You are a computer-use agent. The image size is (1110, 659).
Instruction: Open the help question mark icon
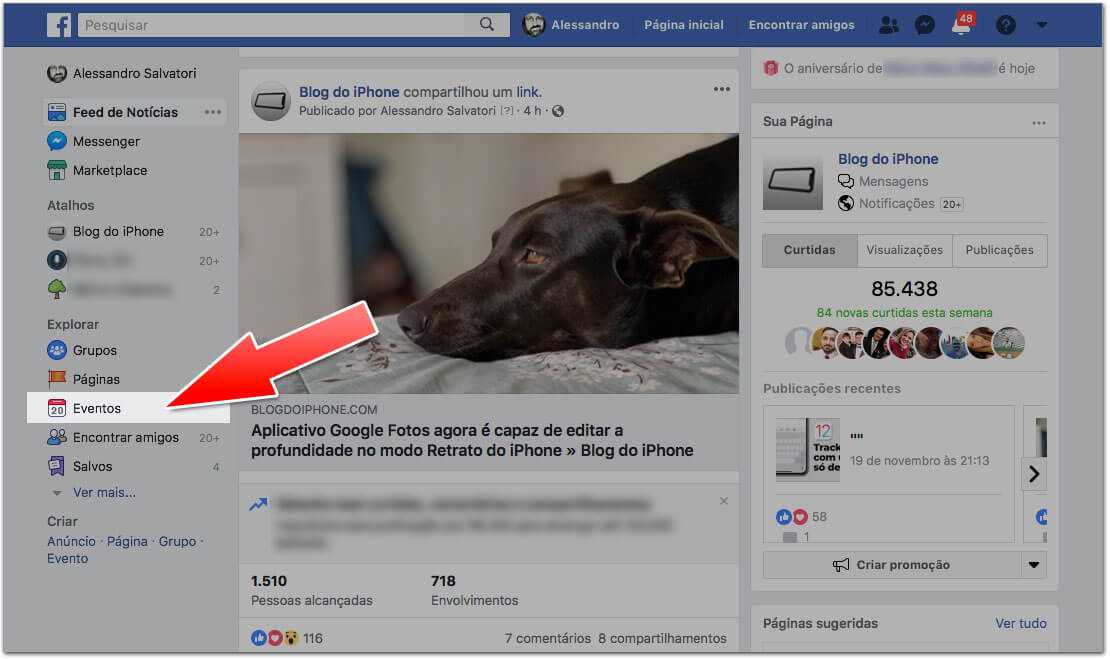pos(1005,25)
